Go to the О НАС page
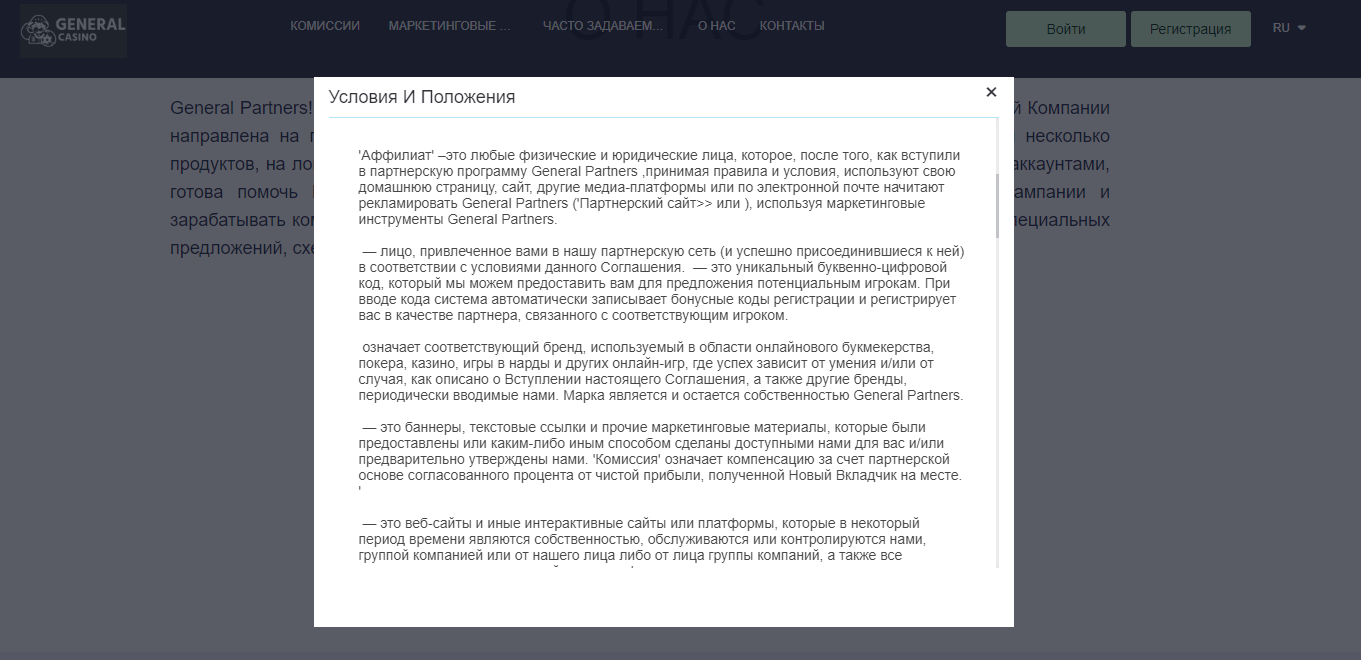This screenshot has height=660, width=1361. [x=716, y=26]
